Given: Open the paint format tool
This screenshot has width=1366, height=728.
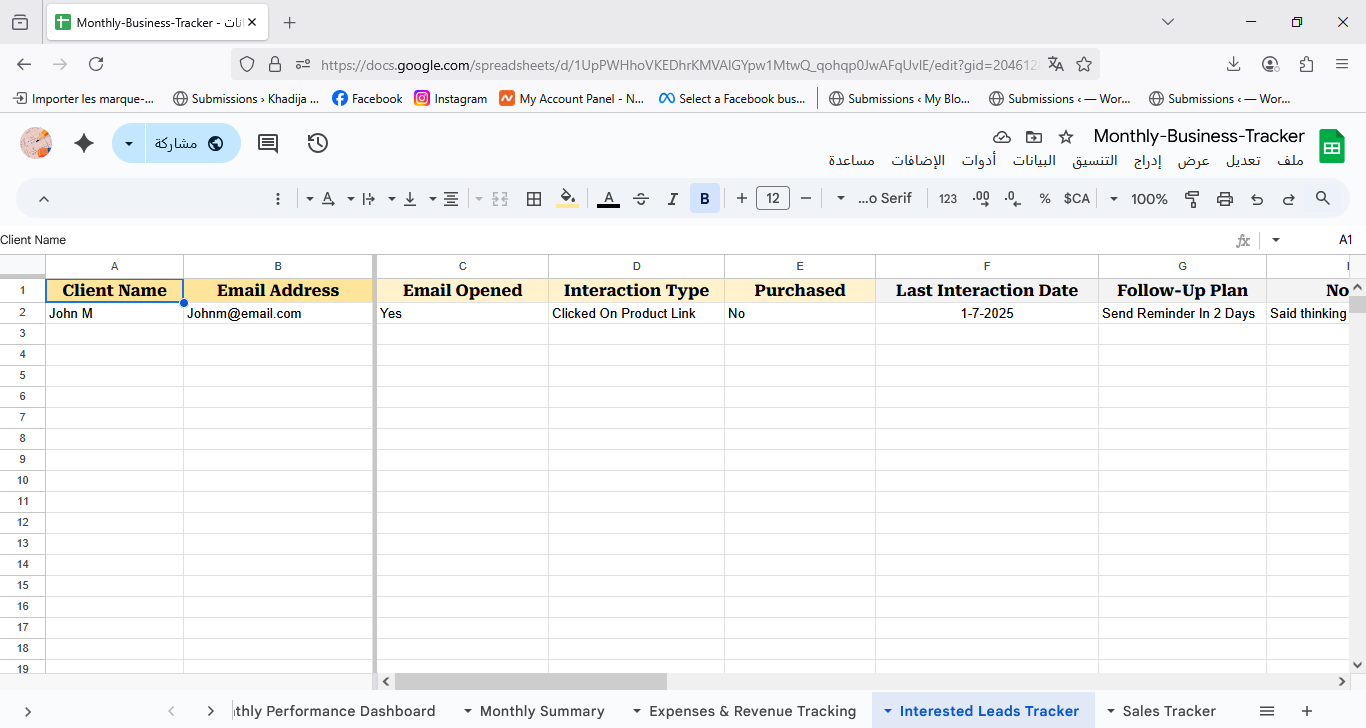Looking at the screenshot, I should click(x=1192, y=199).
